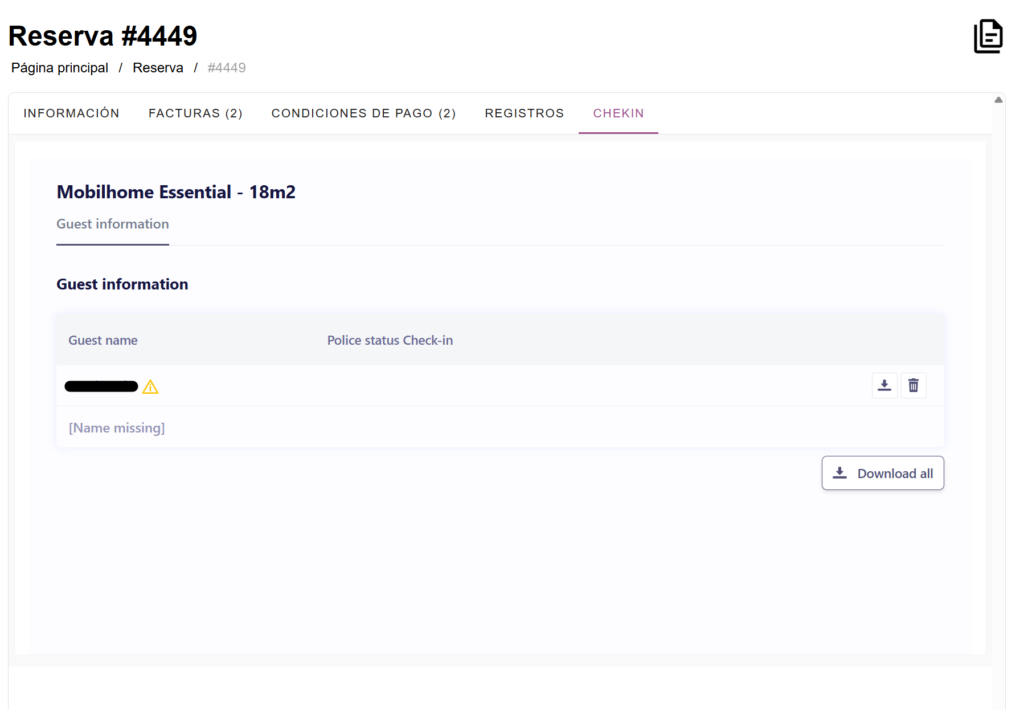Image resolution: width=1024 pixels, height=710 pixels.
Task: Click the document icon in top-right corner
Action: [988, 36]
